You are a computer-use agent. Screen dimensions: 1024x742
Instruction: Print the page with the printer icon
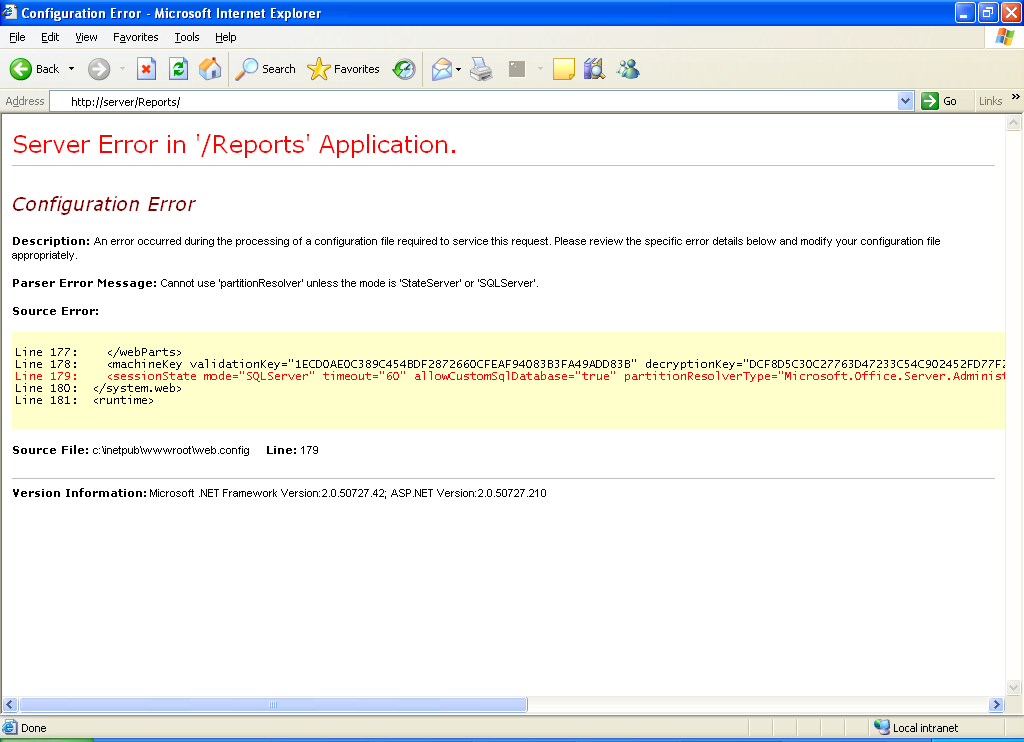481,69
